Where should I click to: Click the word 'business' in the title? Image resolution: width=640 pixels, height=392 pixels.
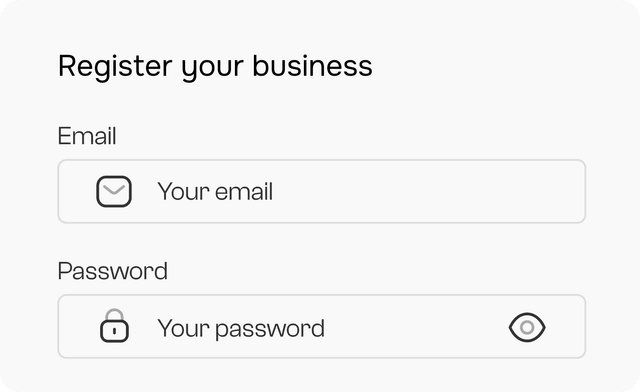[x=312, y=65]
